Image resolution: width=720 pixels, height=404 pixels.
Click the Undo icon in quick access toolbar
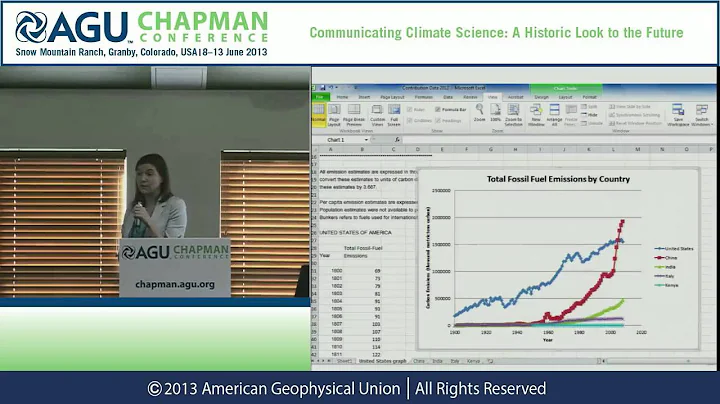tap(331, 88)
